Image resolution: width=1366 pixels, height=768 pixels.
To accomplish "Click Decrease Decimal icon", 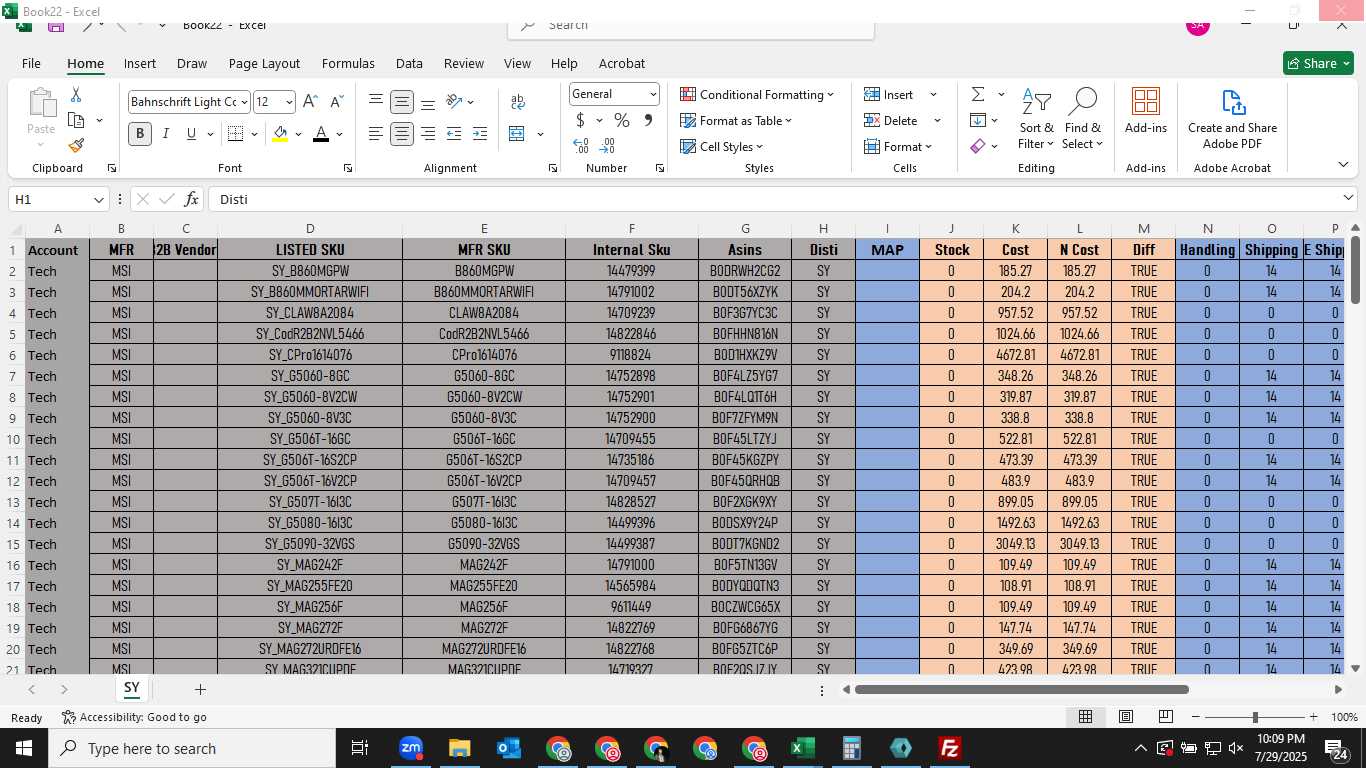I will tap(609, 146).
